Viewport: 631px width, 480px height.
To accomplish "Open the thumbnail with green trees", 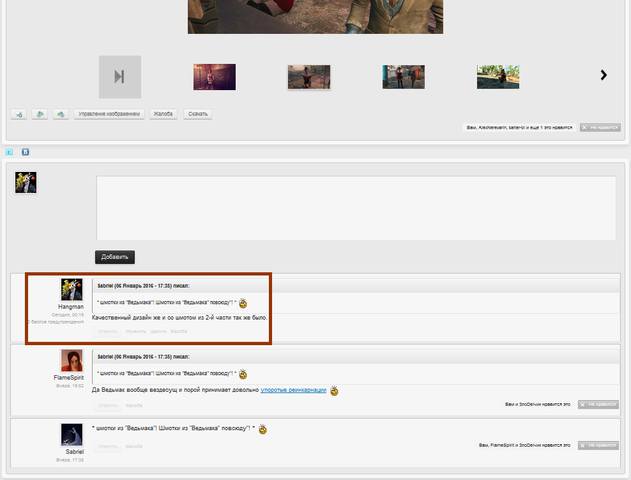I will pos(498,77).
